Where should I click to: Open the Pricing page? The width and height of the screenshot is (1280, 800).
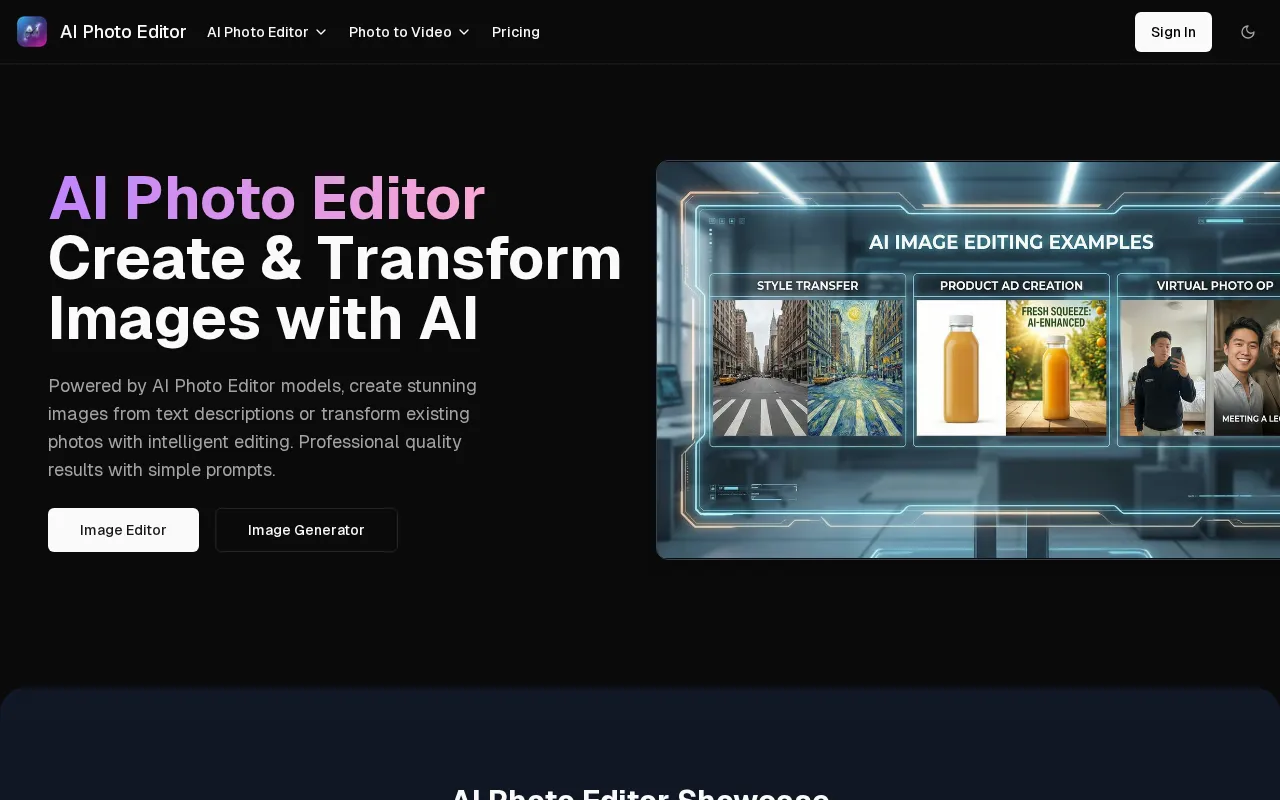pos(516,32)
